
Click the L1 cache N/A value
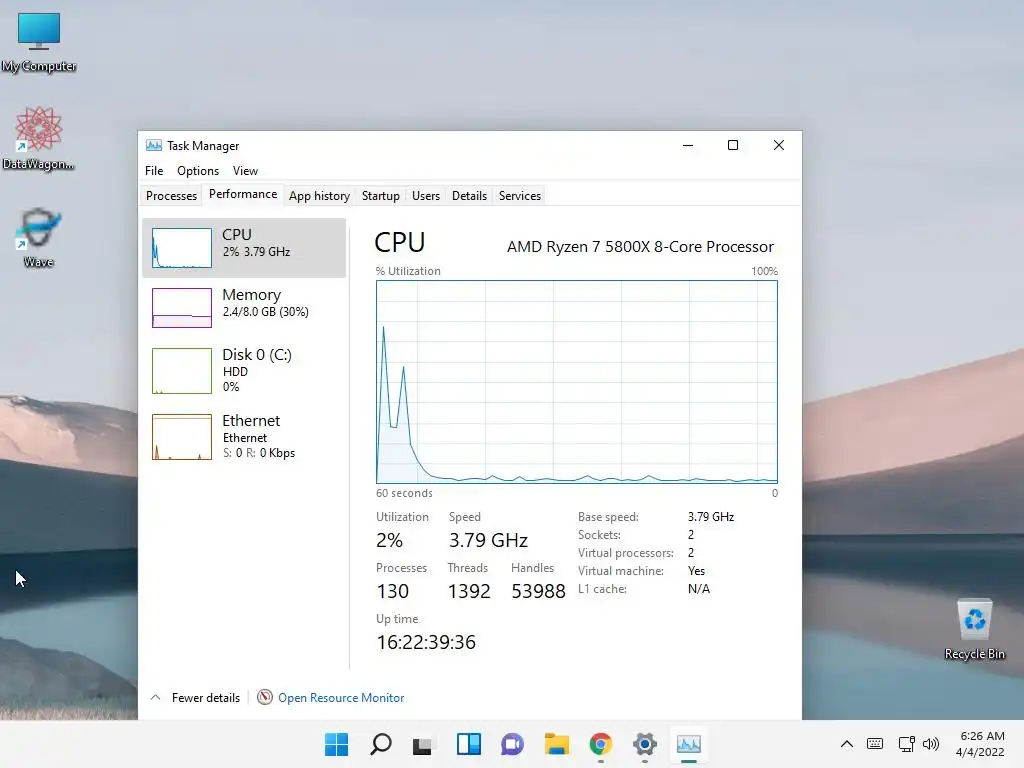click(x=699, y=588)
